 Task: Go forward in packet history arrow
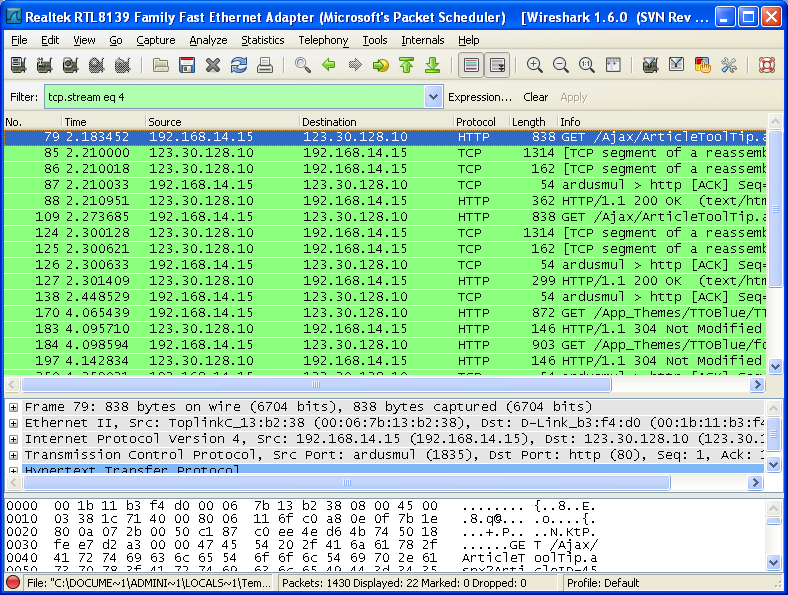tap(355, 65)
